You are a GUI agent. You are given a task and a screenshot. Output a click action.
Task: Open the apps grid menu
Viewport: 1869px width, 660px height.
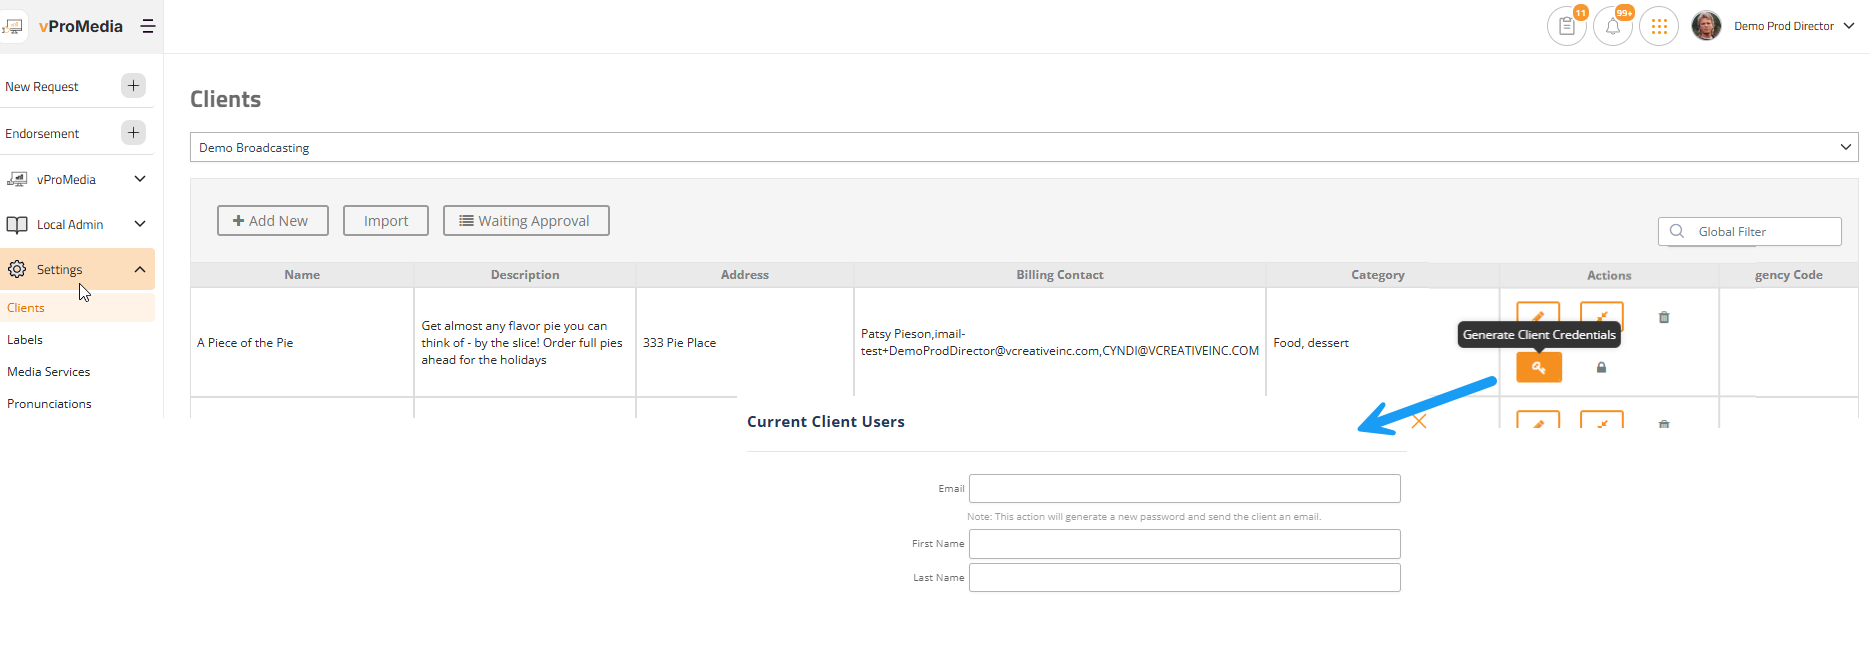[x=1659, y=27]
